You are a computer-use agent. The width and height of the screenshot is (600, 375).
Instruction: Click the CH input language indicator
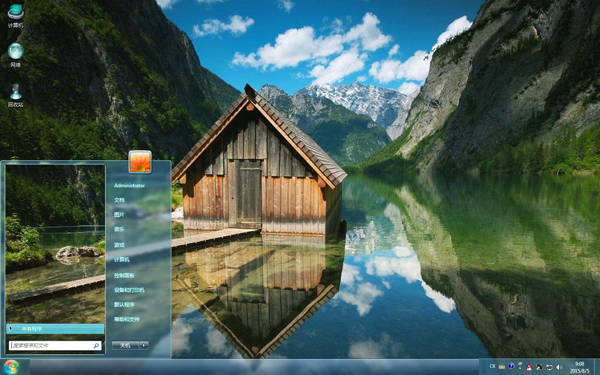(492, 366)
